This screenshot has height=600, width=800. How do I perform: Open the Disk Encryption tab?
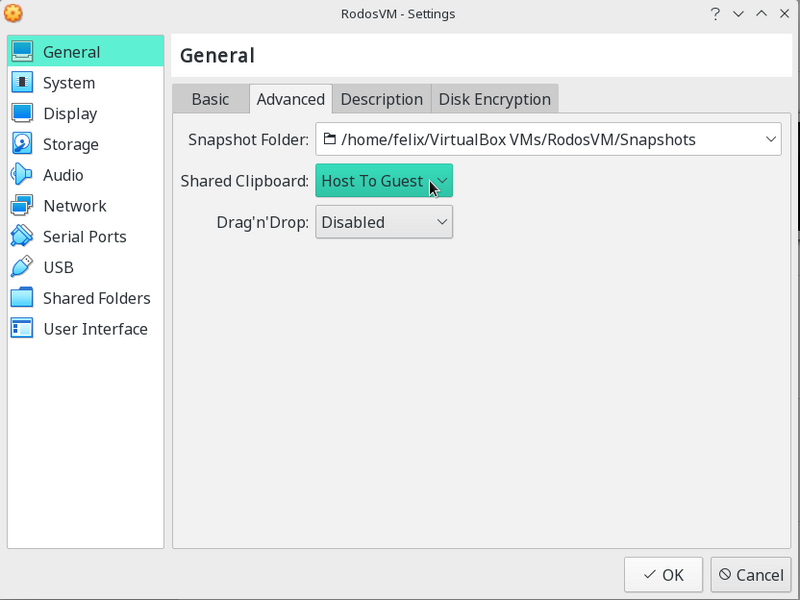click(x=494, y=99)
